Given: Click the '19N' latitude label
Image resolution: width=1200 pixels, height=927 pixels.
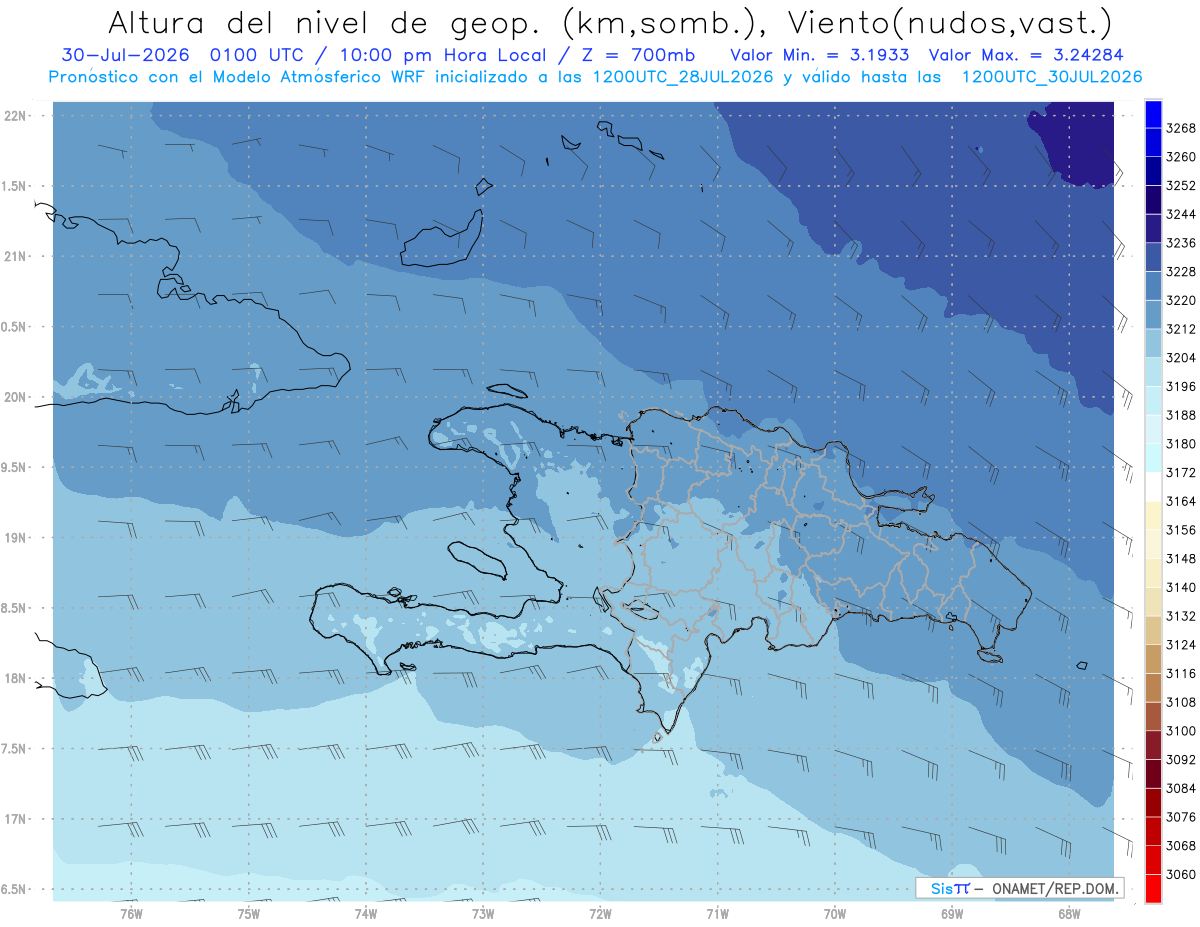Looking at the screenshot, I should coord(17,538).
